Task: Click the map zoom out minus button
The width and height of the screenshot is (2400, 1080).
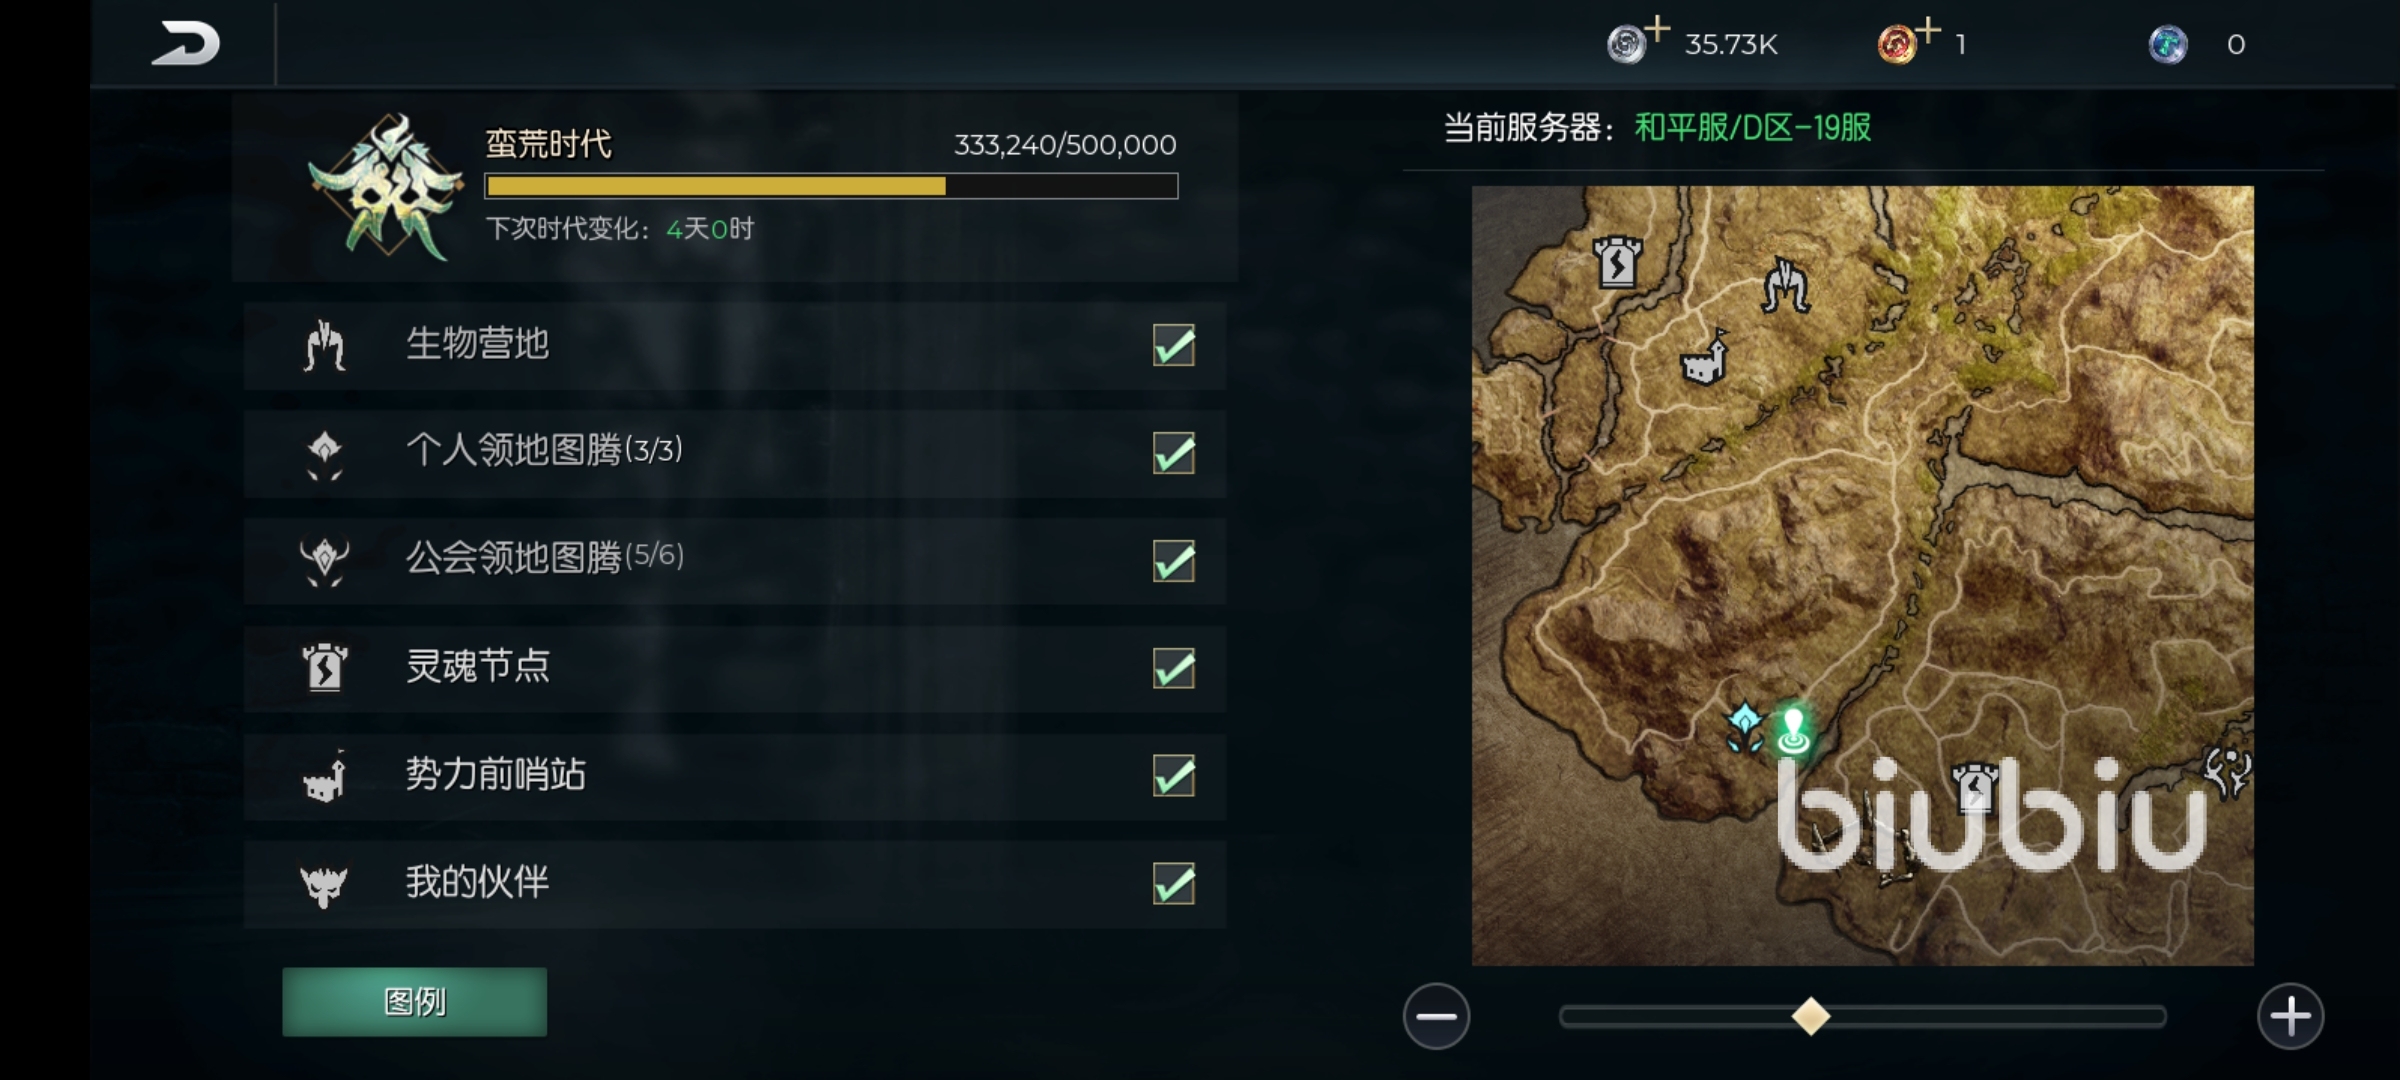Action: (x=1436, y=1016)
